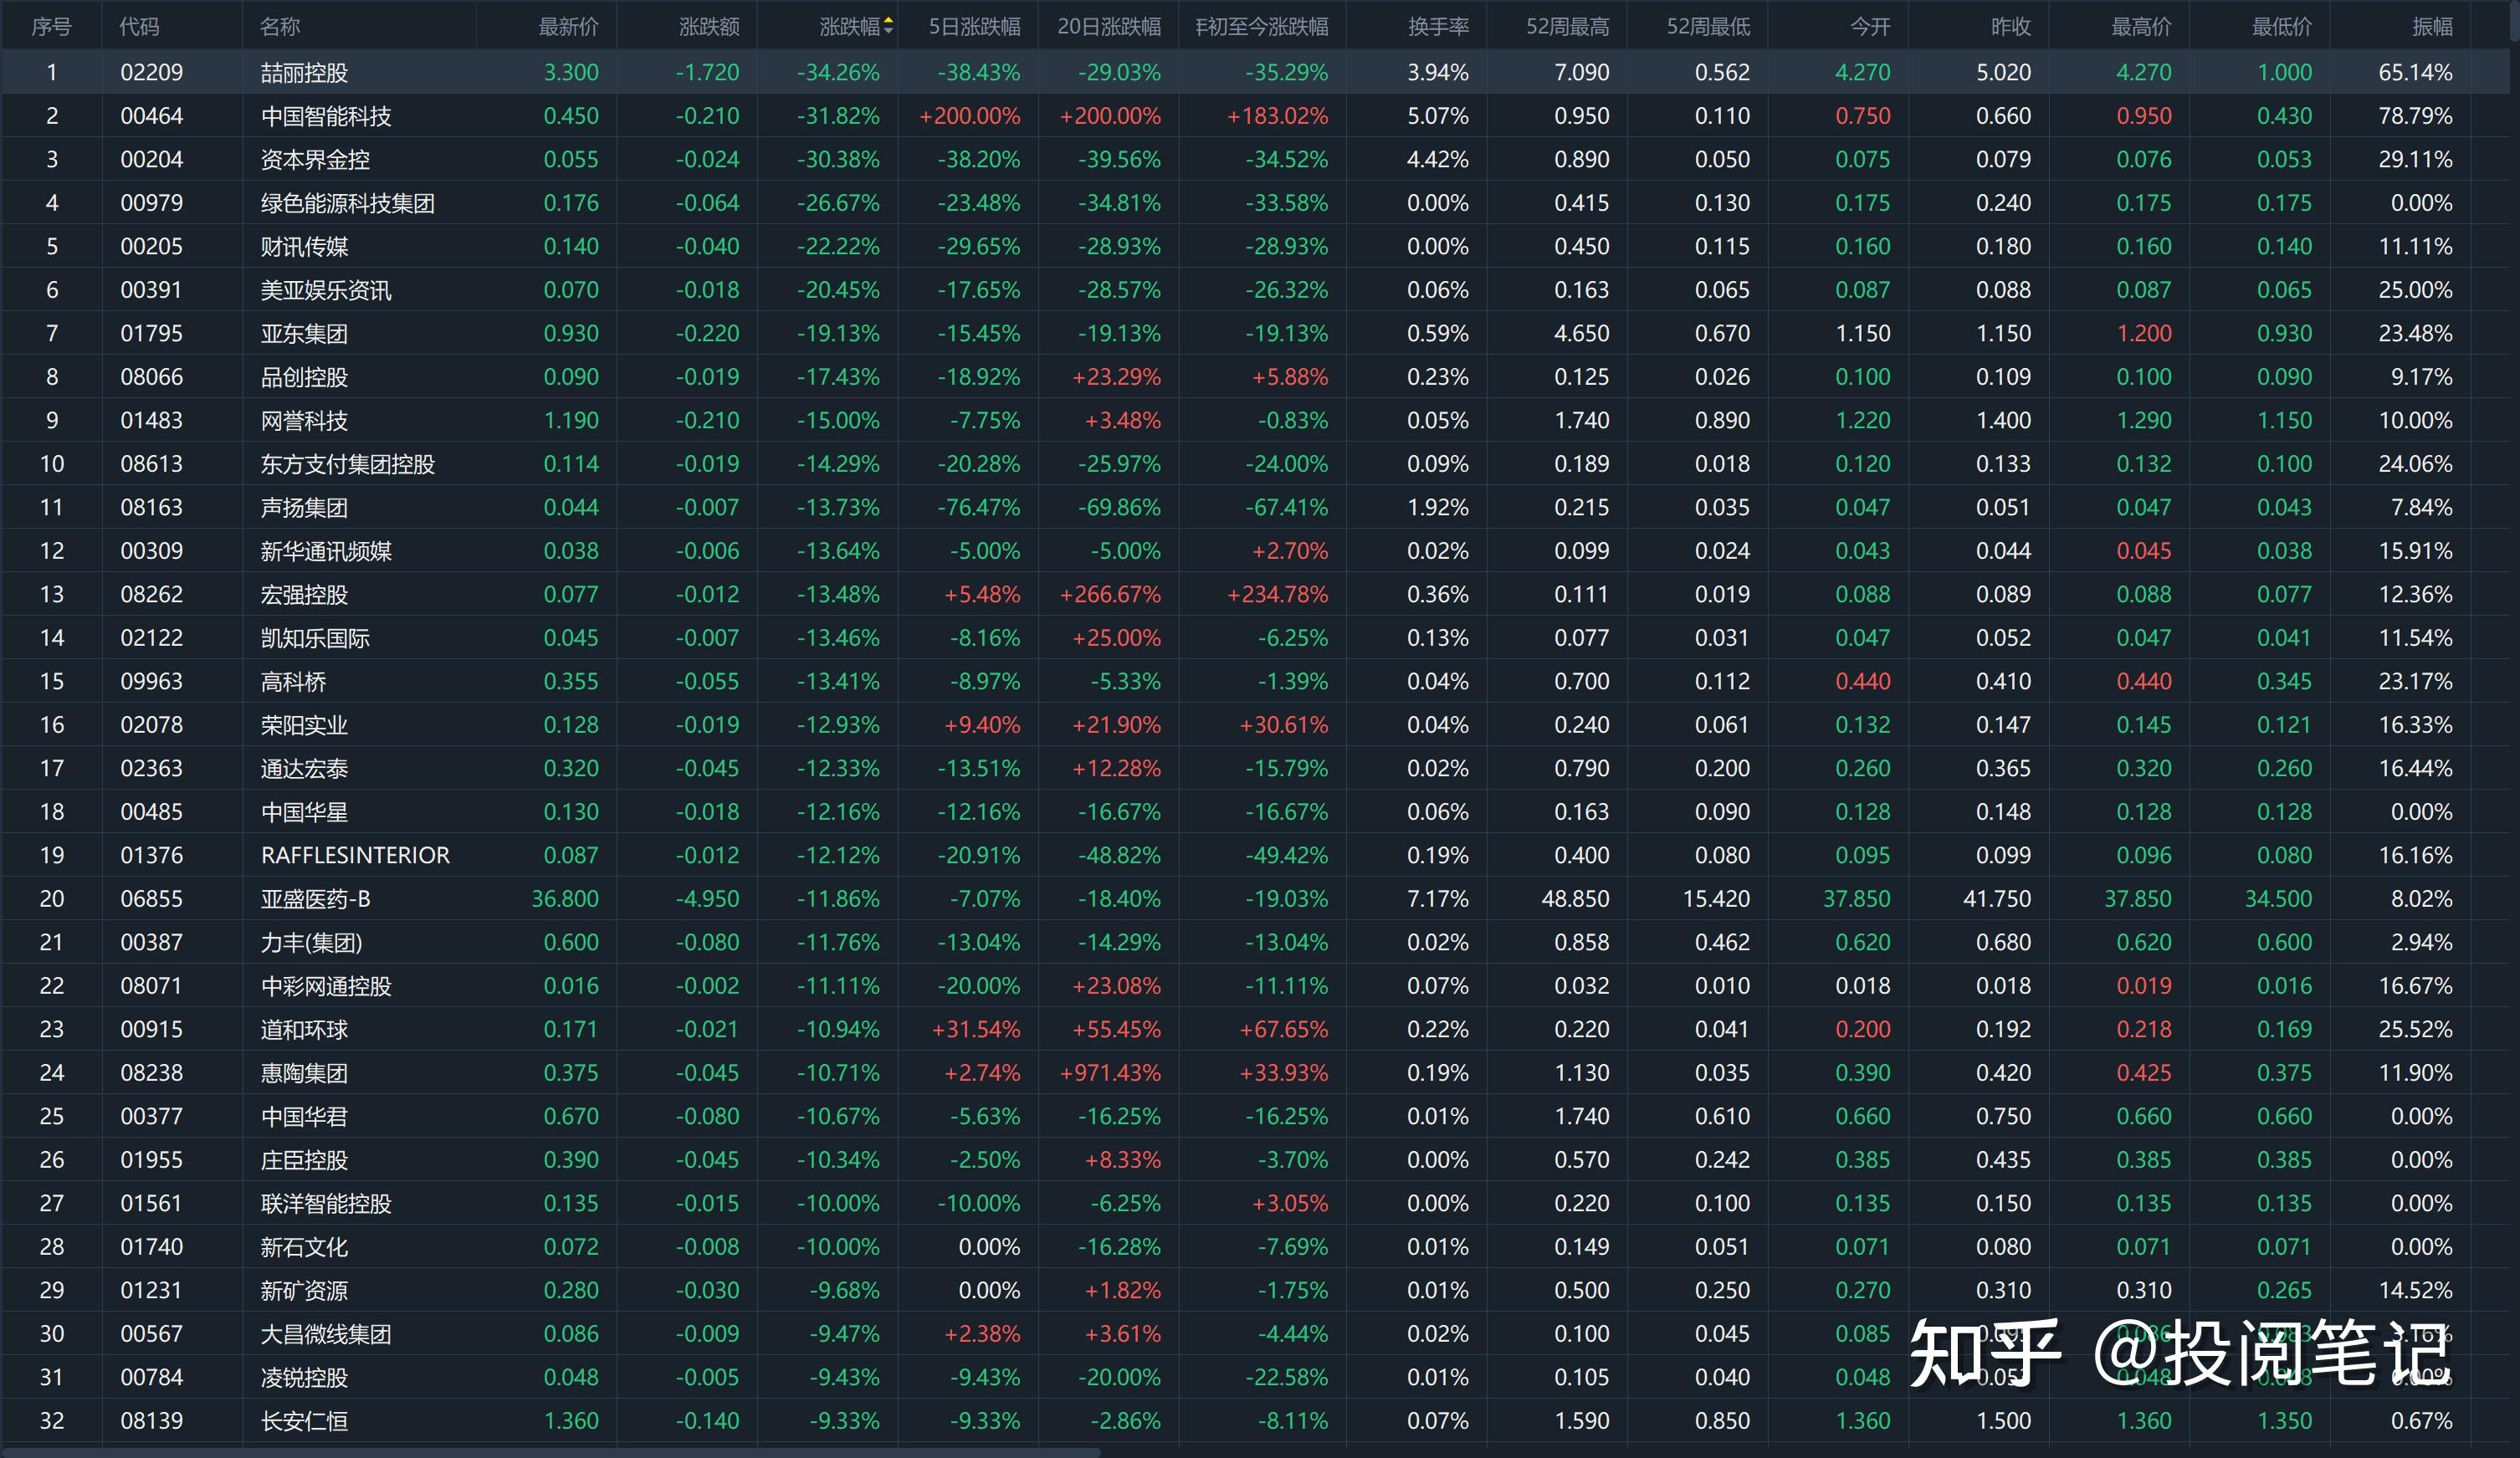Click the -76.47% five-day change value
The image size is (2520, 1458).
[979, 507]
